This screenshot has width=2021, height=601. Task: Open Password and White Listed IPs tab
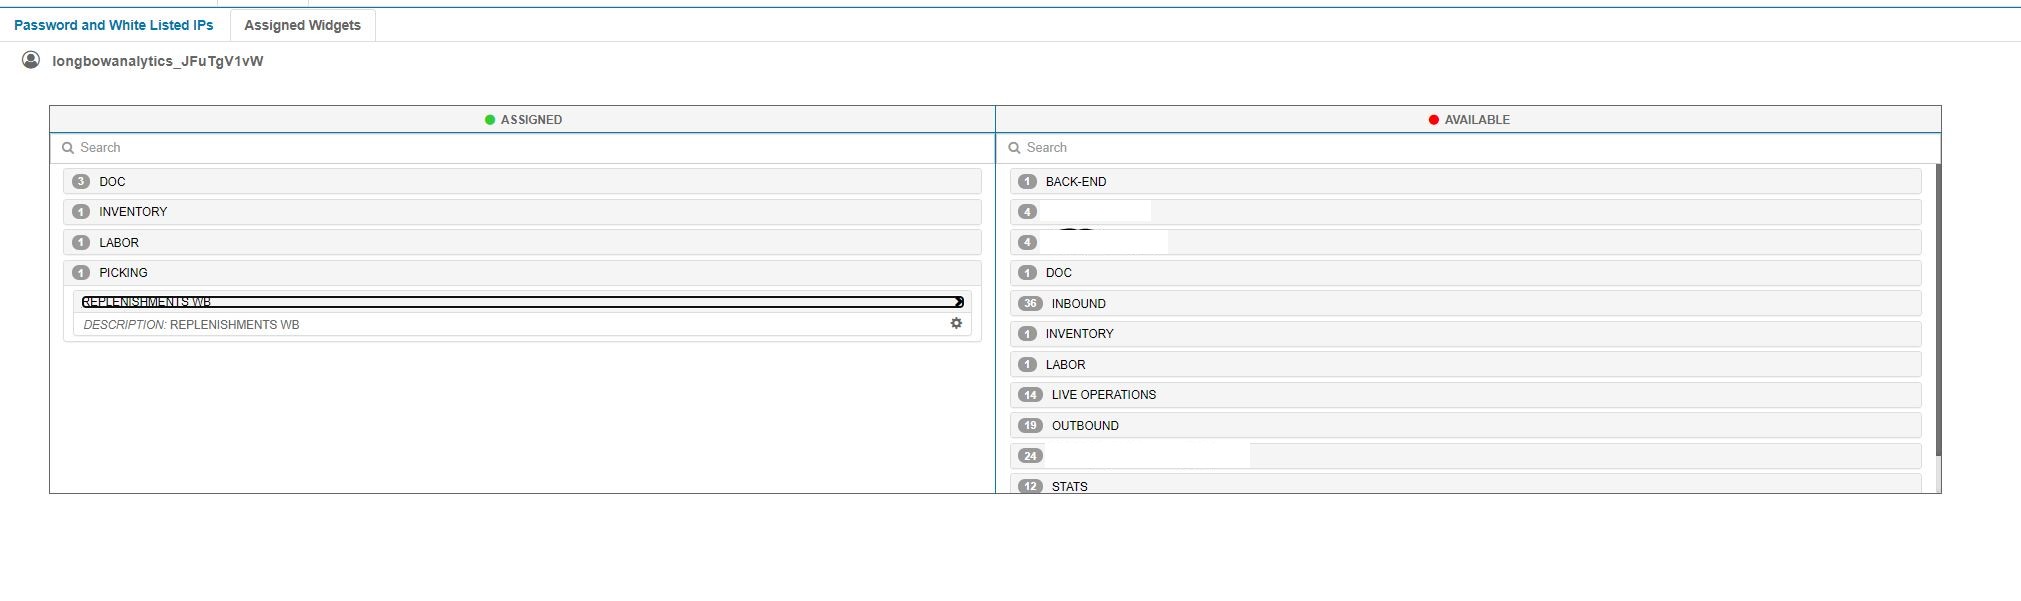point(113,25)
